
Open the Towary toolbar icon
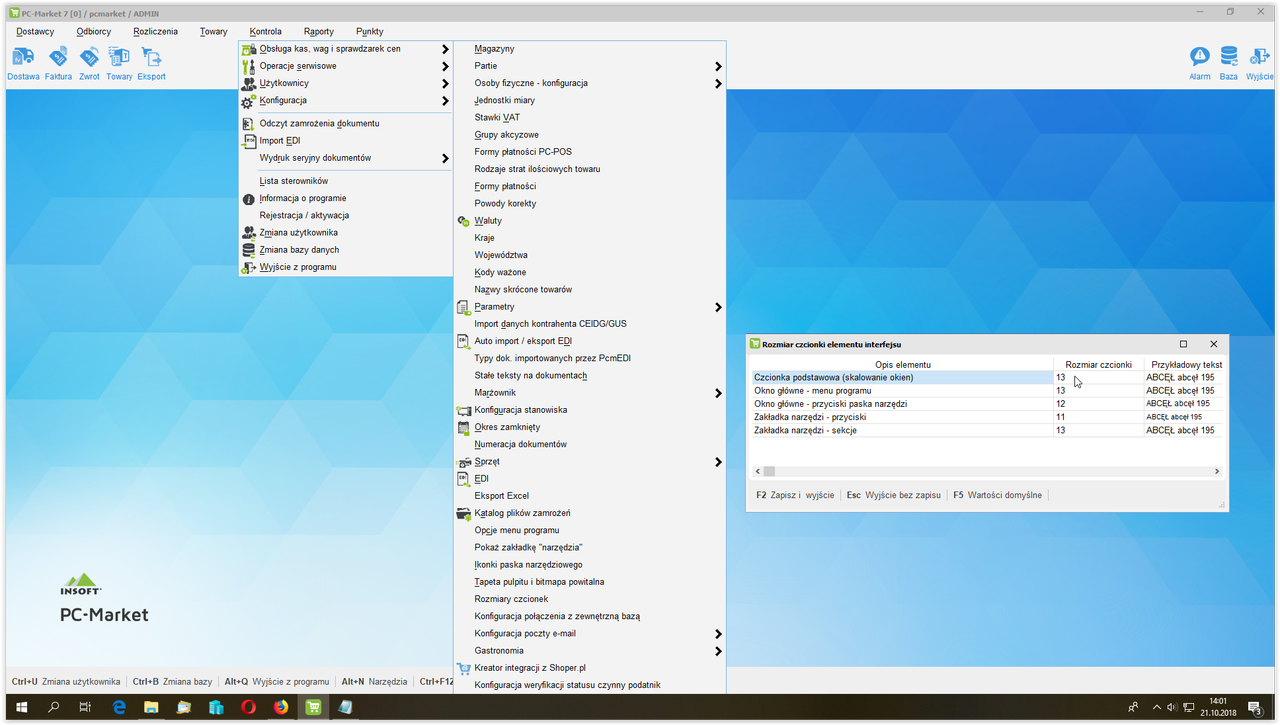(x=119, y=62)
